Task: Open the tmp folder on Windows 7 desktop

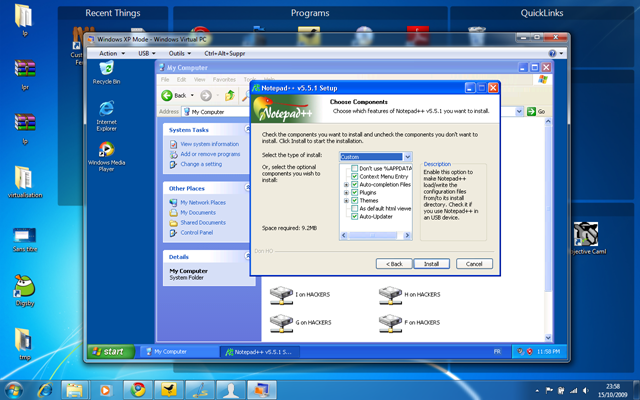Action: (x=24, y=344)
